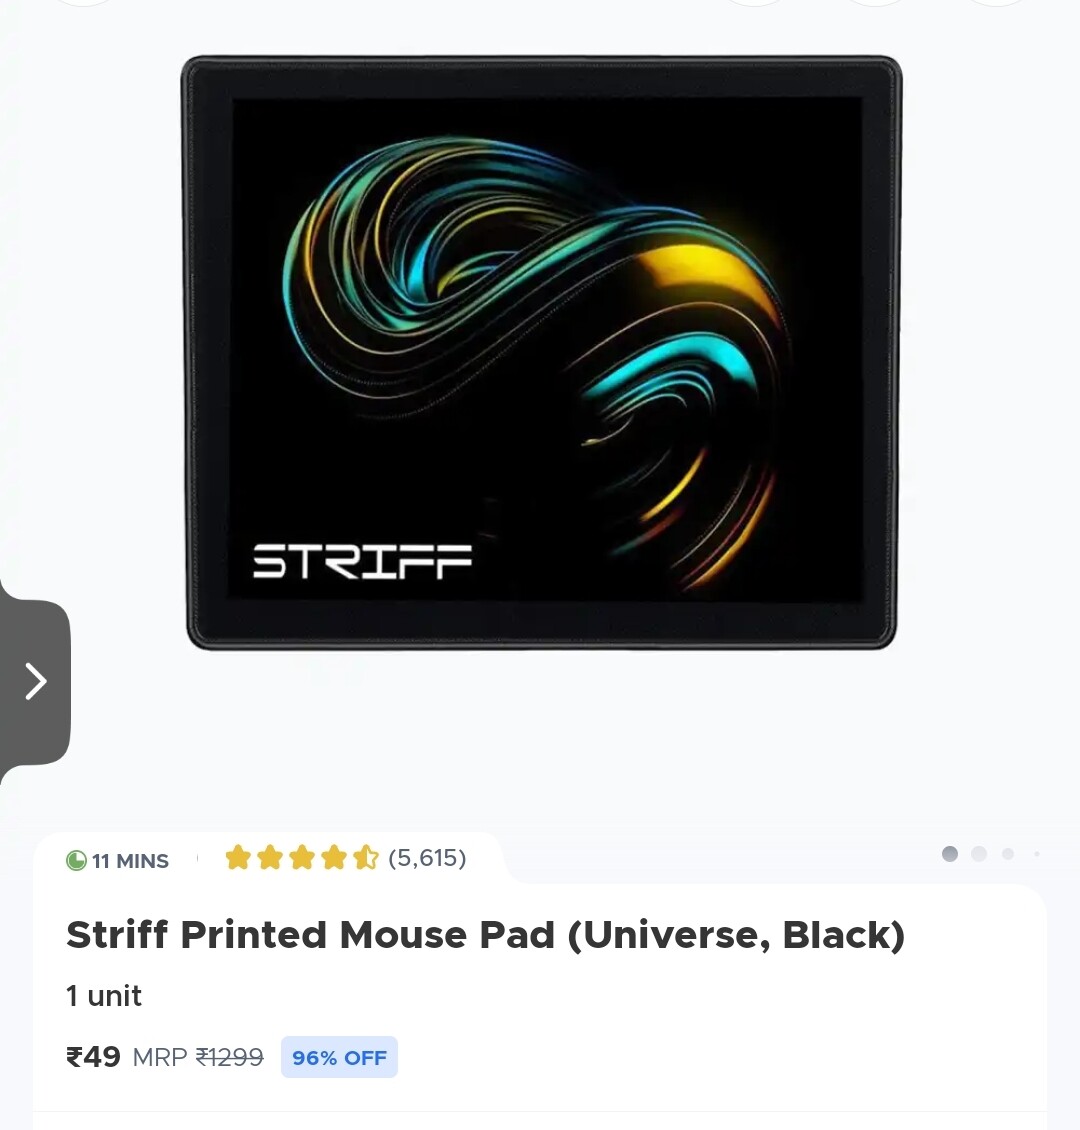Select the second rating star
The height and width of the screenshot is (1130, 1080).
270,858
